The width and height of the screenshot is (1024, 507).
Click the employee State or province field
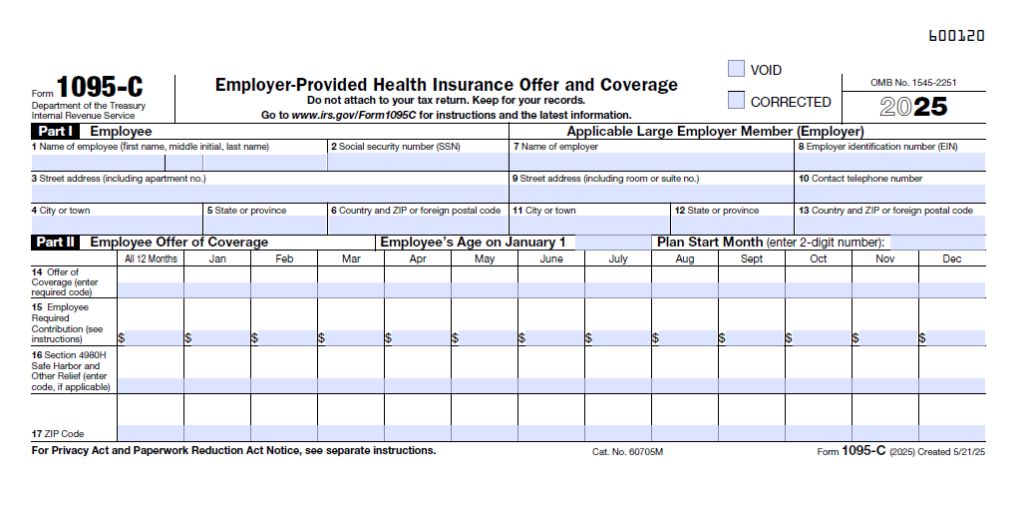tap(265, 225)
